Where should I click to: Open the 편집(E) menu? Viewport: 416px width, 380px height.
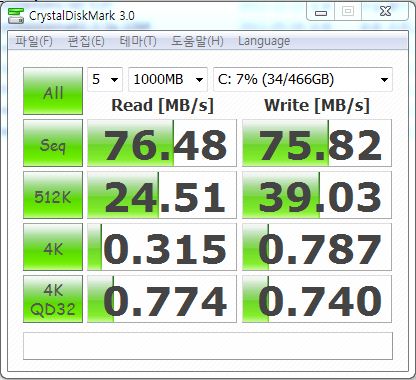click(86, 41)
